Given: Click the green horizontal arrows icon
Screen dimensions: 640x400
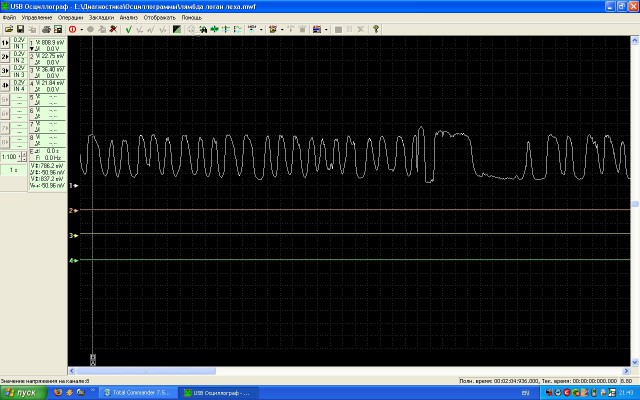Looking at the screenshot, I should (214, 29).
